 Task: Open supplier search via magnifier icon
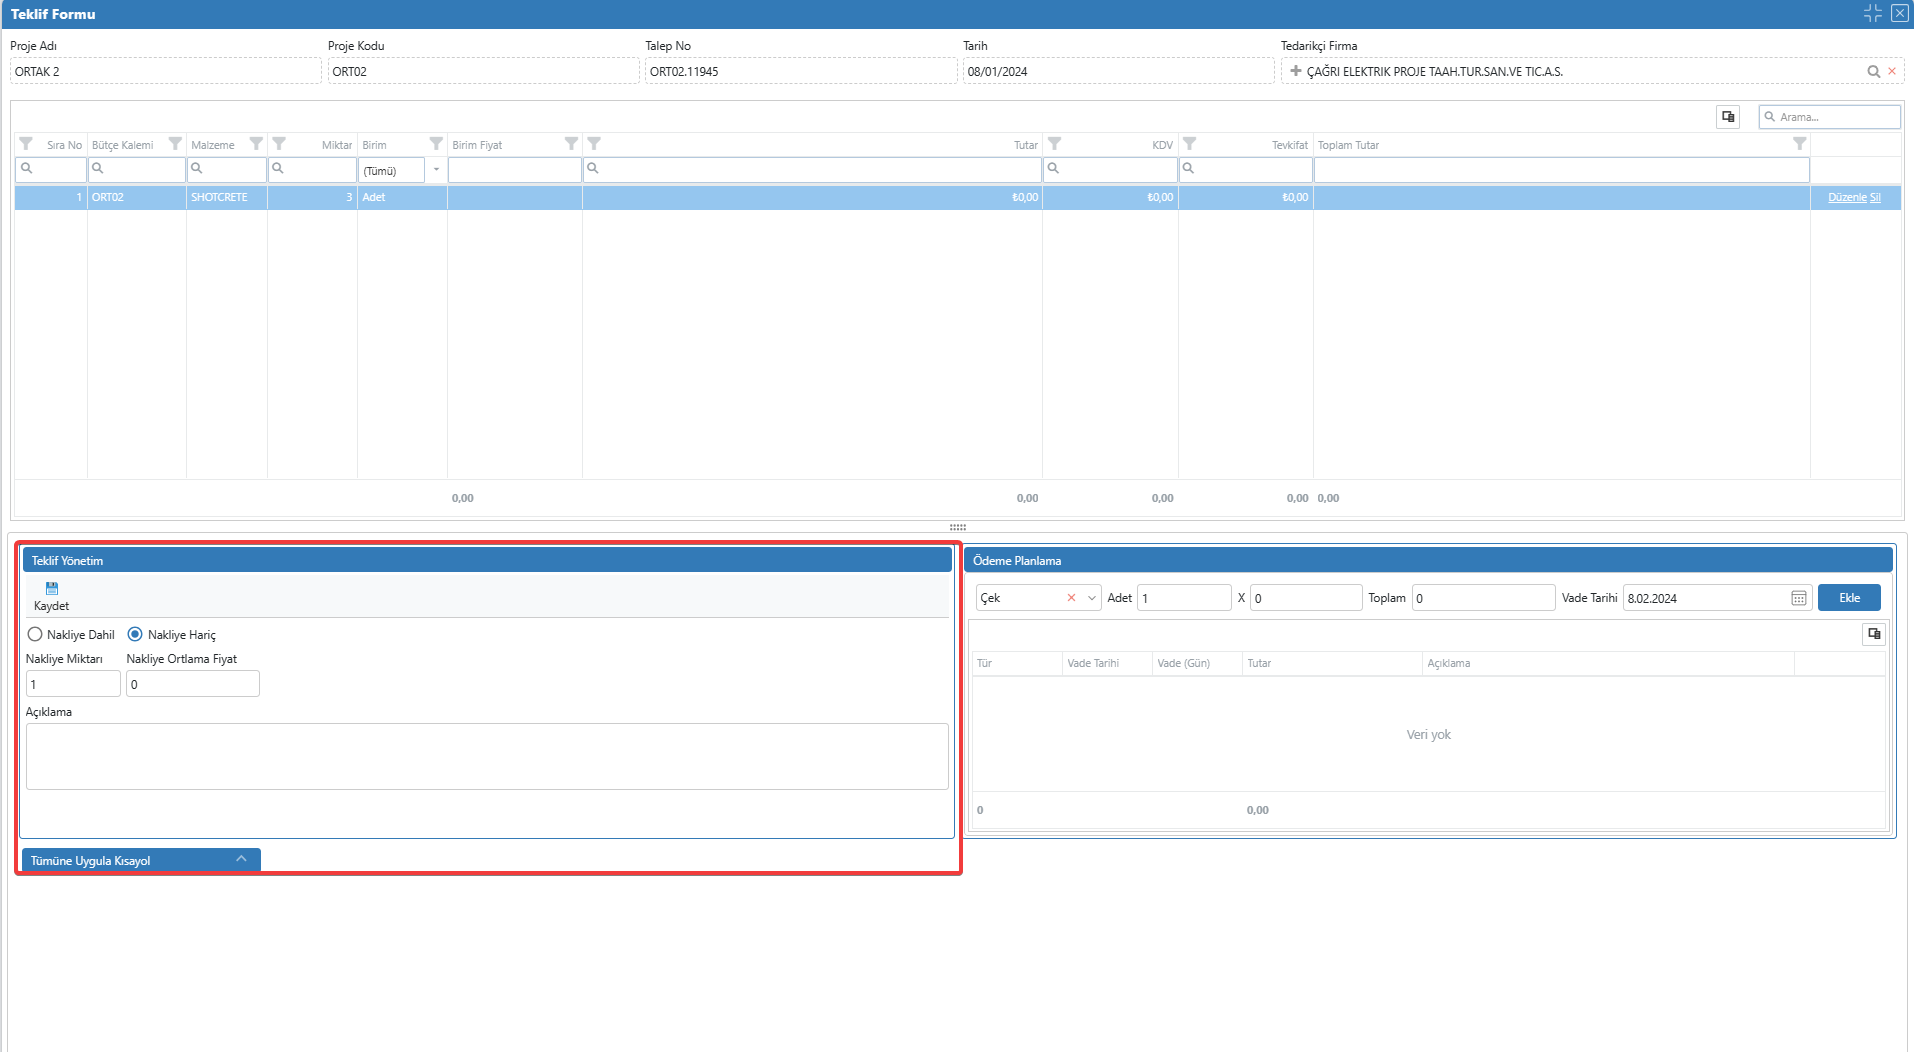tap(1873, 72)
